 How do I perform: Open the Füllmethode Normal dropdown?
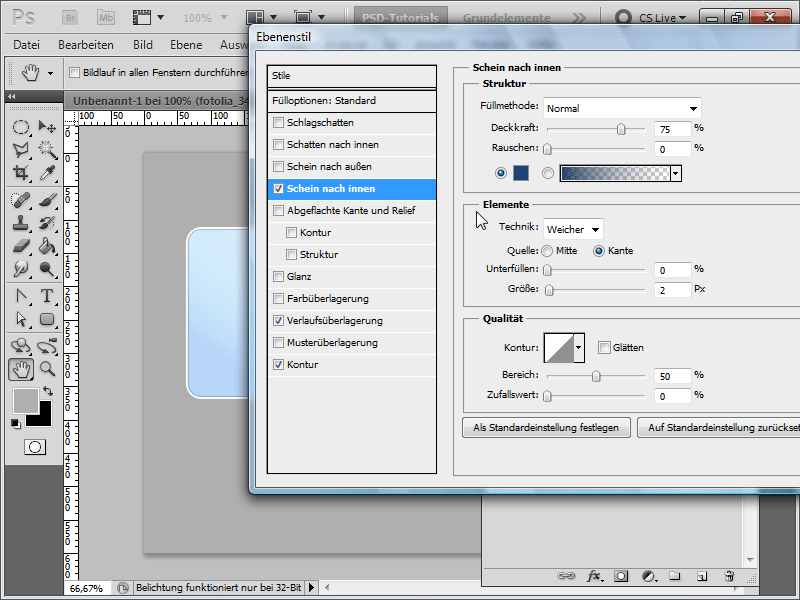click(x=622, y=108)
